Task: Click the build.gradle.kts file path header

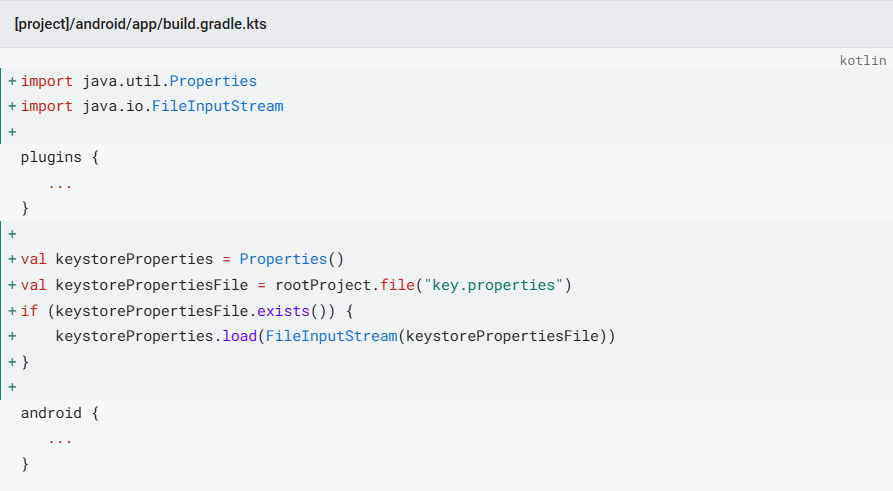Action: tap(140, 23)
